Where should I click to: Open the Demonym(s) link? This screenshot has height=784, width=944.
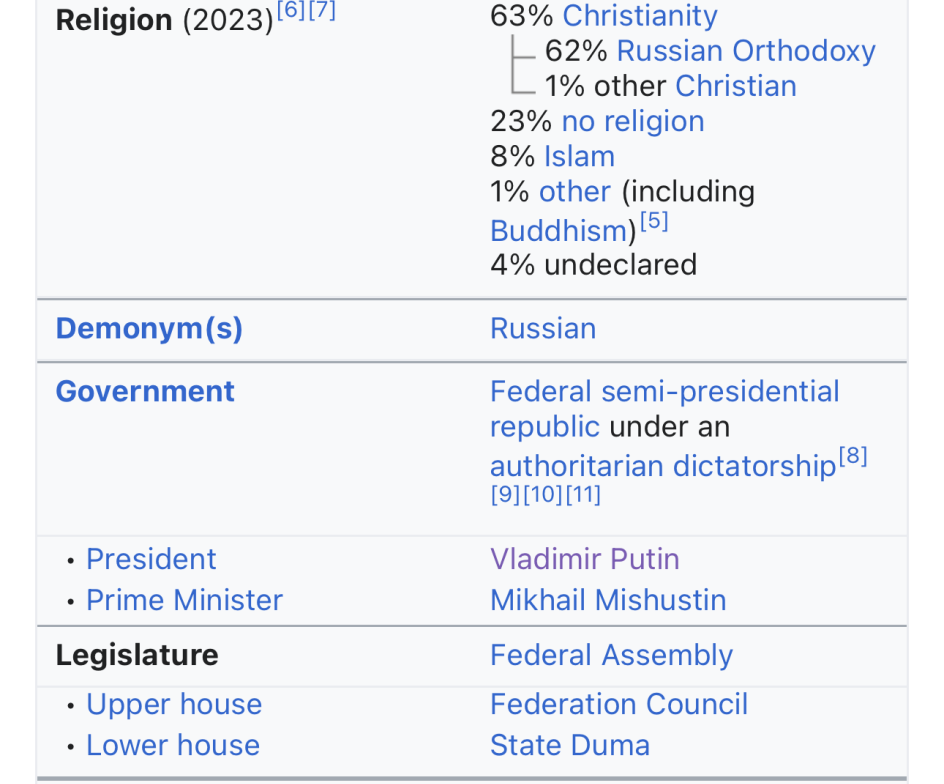tap(149, 329)
